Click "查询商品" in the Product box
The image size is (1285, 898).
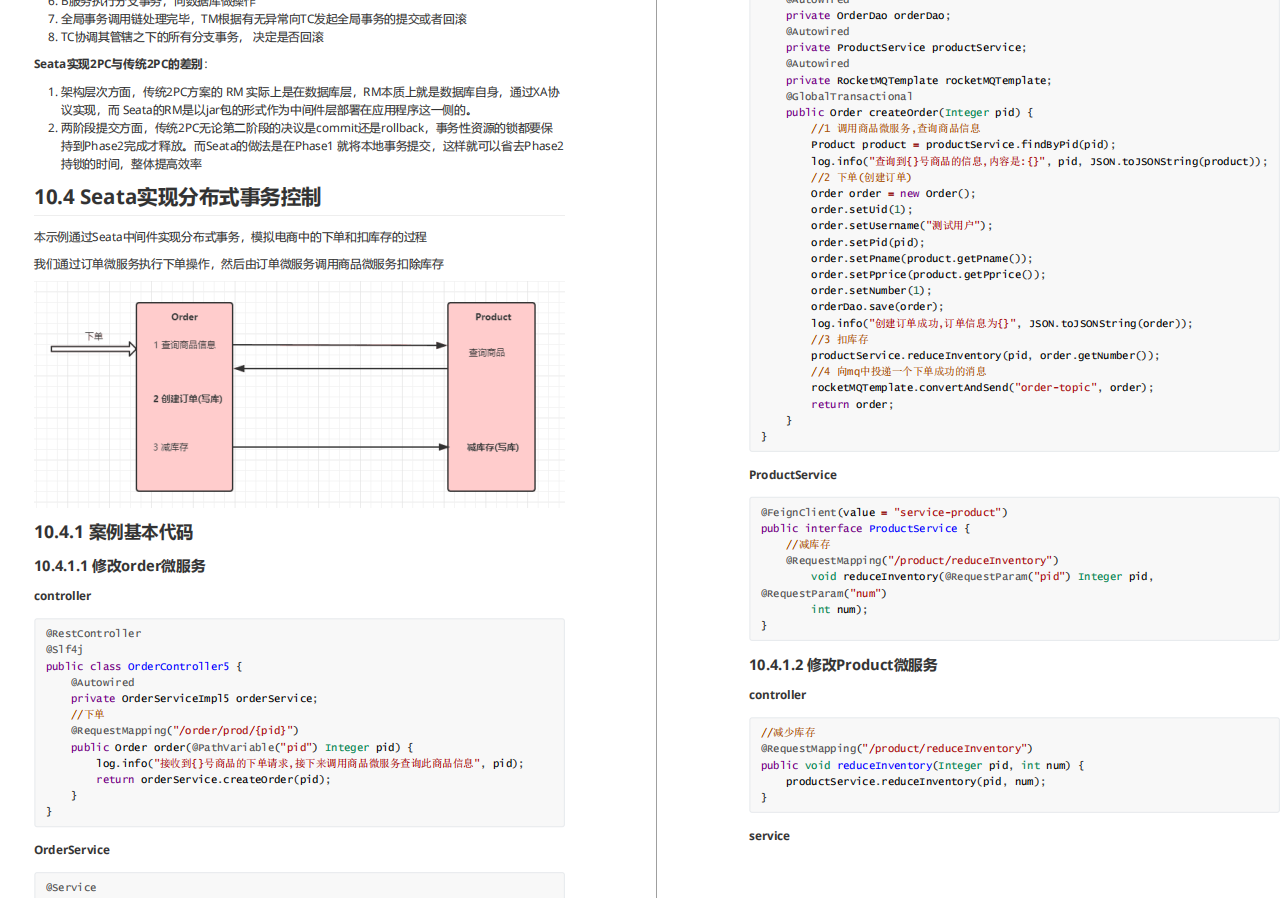tap(487, 353)
